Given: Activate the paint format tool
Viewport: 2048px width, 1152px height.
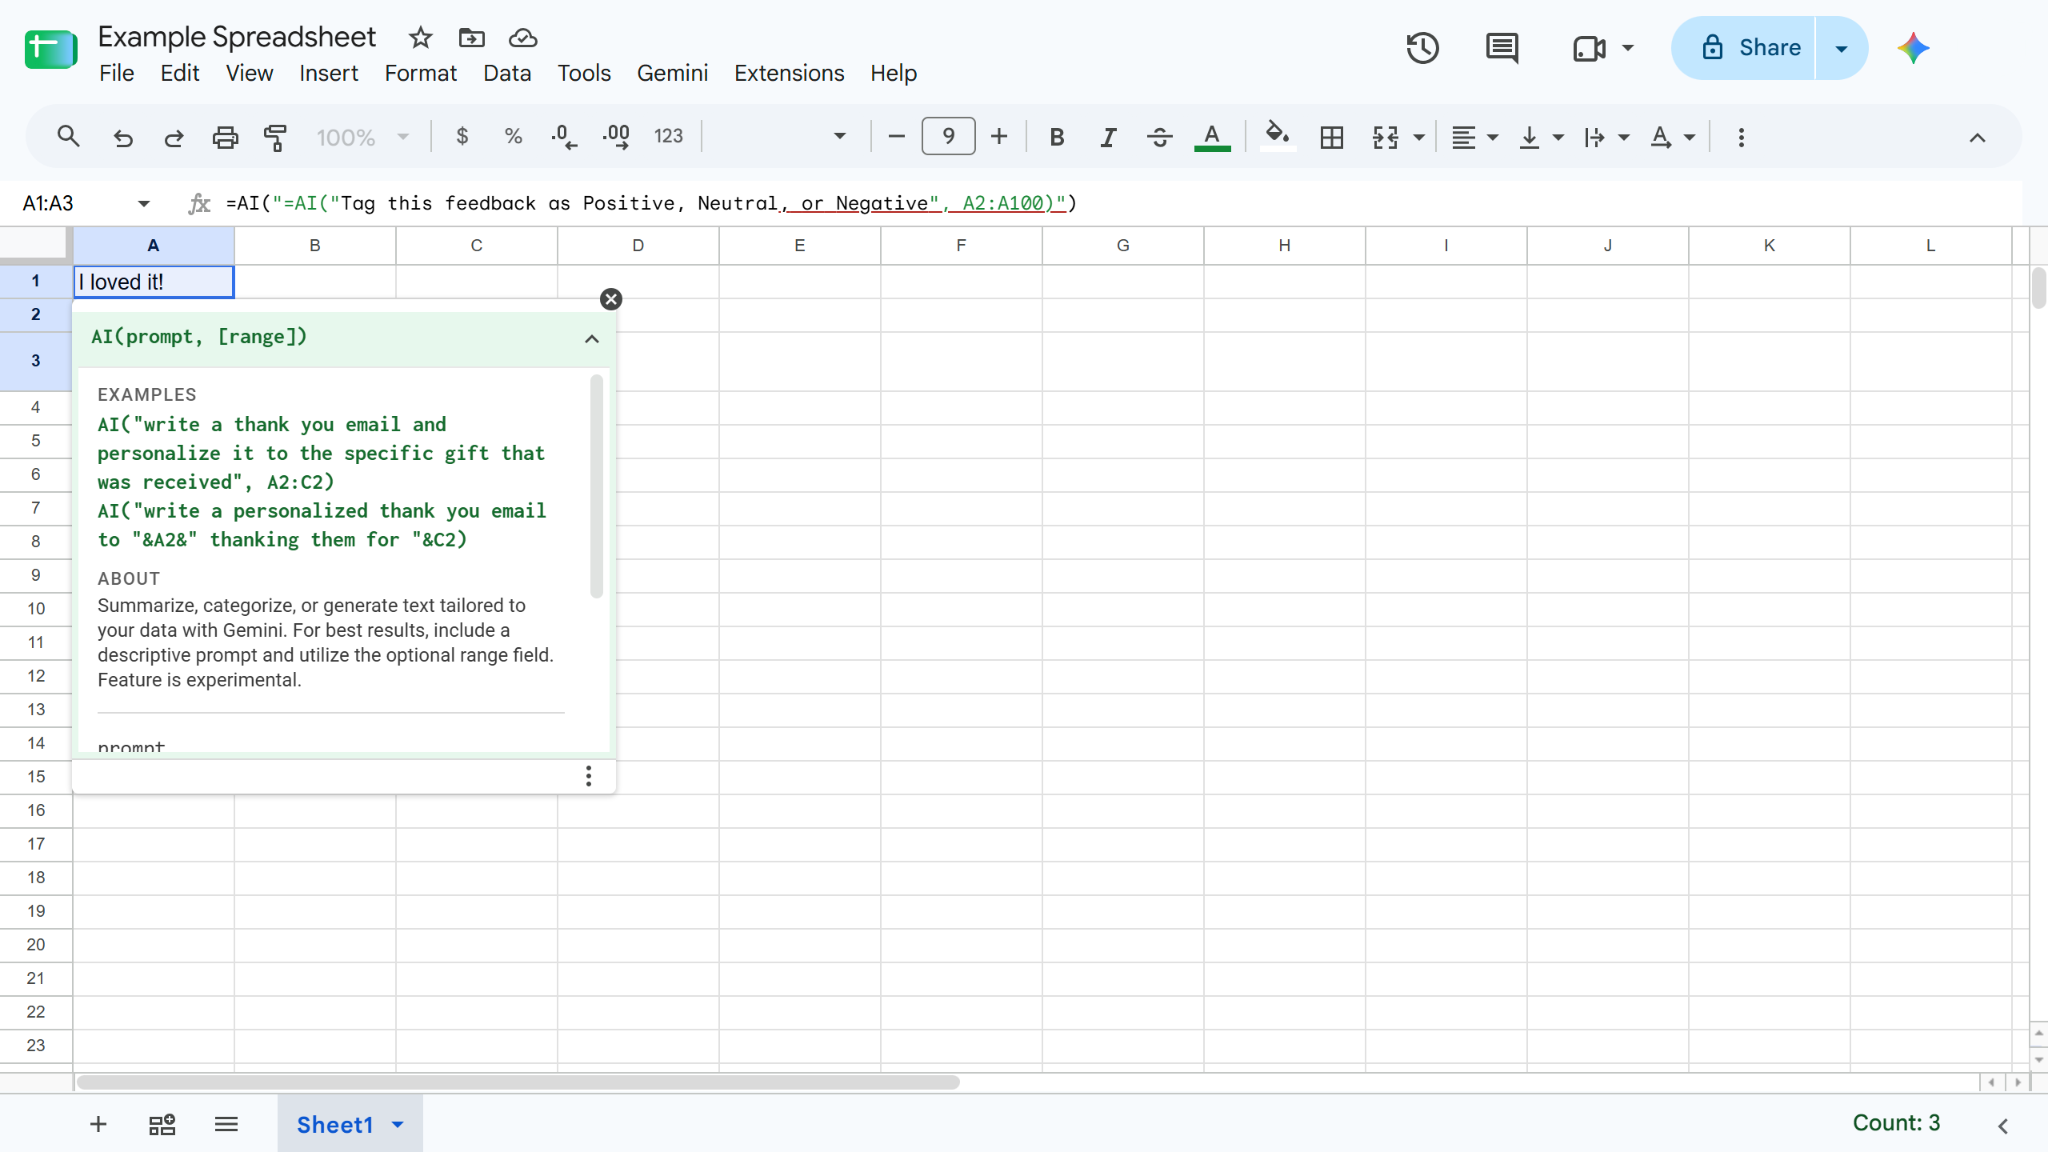Looking at the screenshot, I should coord(276,137).
